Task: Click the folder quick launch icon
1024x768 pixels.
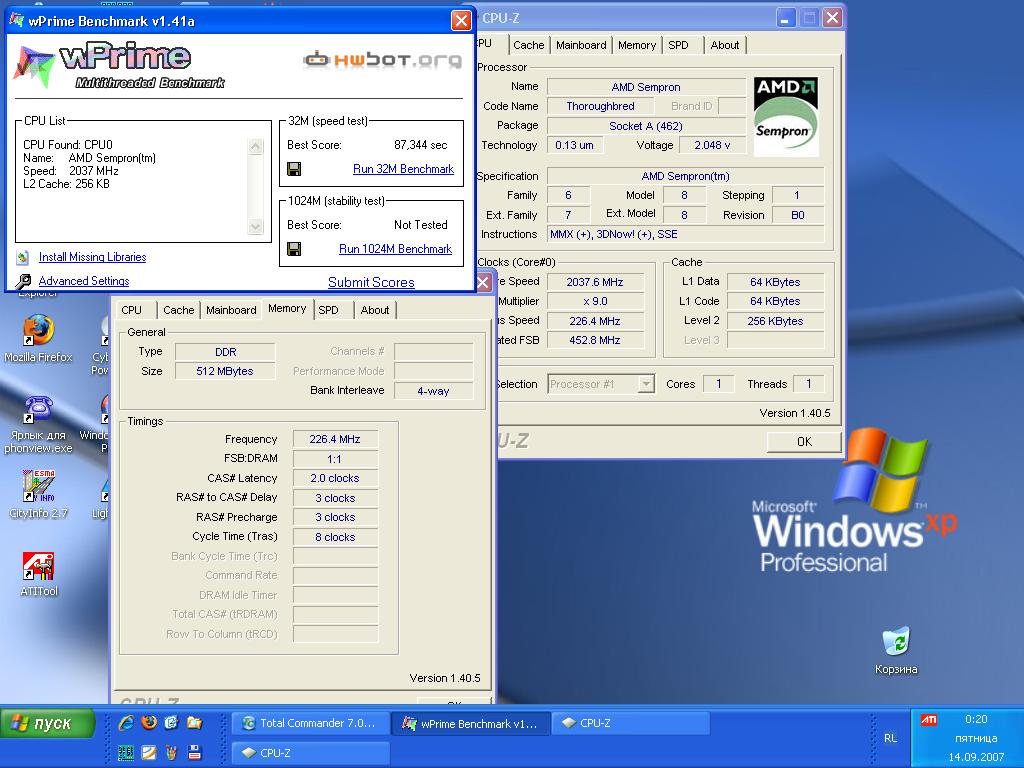Action: pos(194,723)
